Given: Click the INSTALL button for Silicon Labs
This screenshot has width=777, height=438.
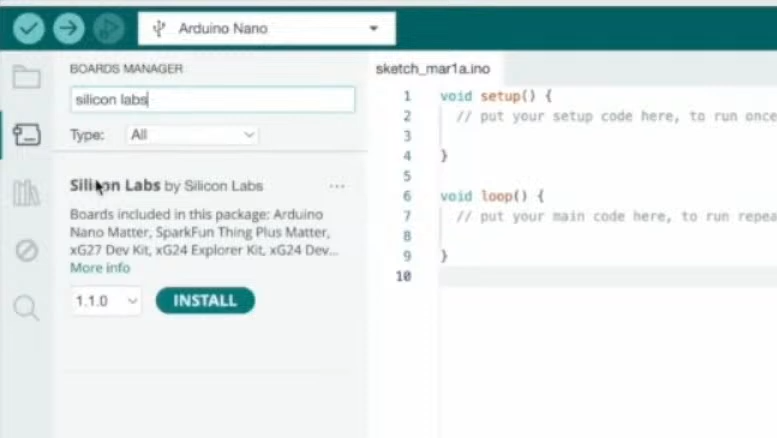Looking at the screenshot, I should pos(205,300).
